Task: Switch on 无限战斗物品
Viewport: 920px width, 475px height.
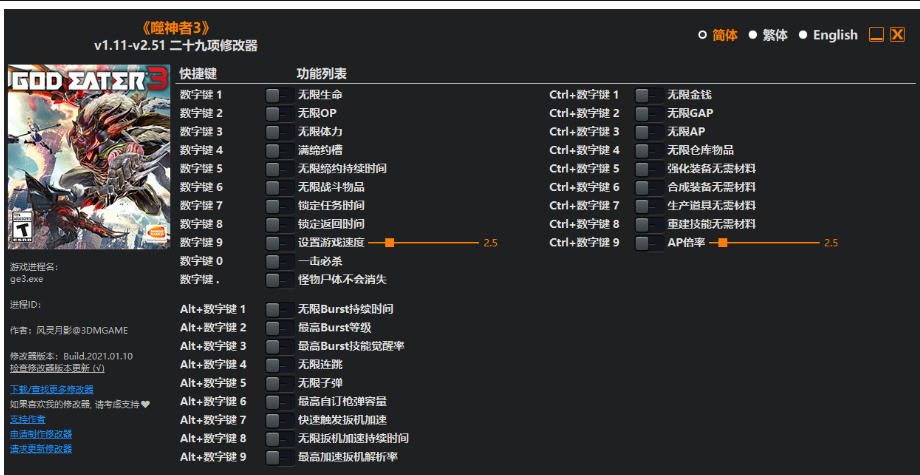Action: click(279, 187)
